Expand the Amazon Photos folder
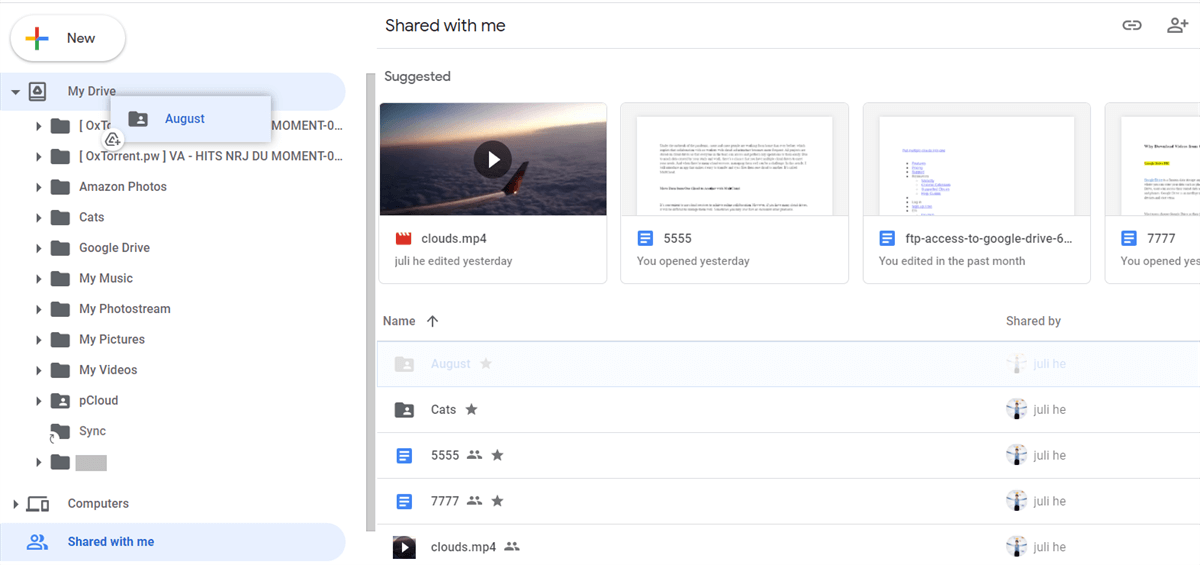The image size is (1200, 565). (x=39, y=187)
